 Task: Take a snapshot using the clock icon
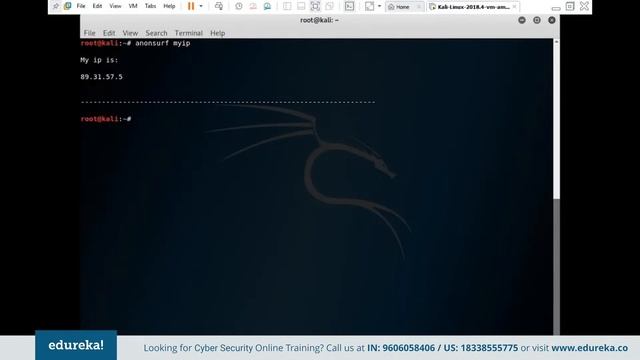[x=239, y=6]
